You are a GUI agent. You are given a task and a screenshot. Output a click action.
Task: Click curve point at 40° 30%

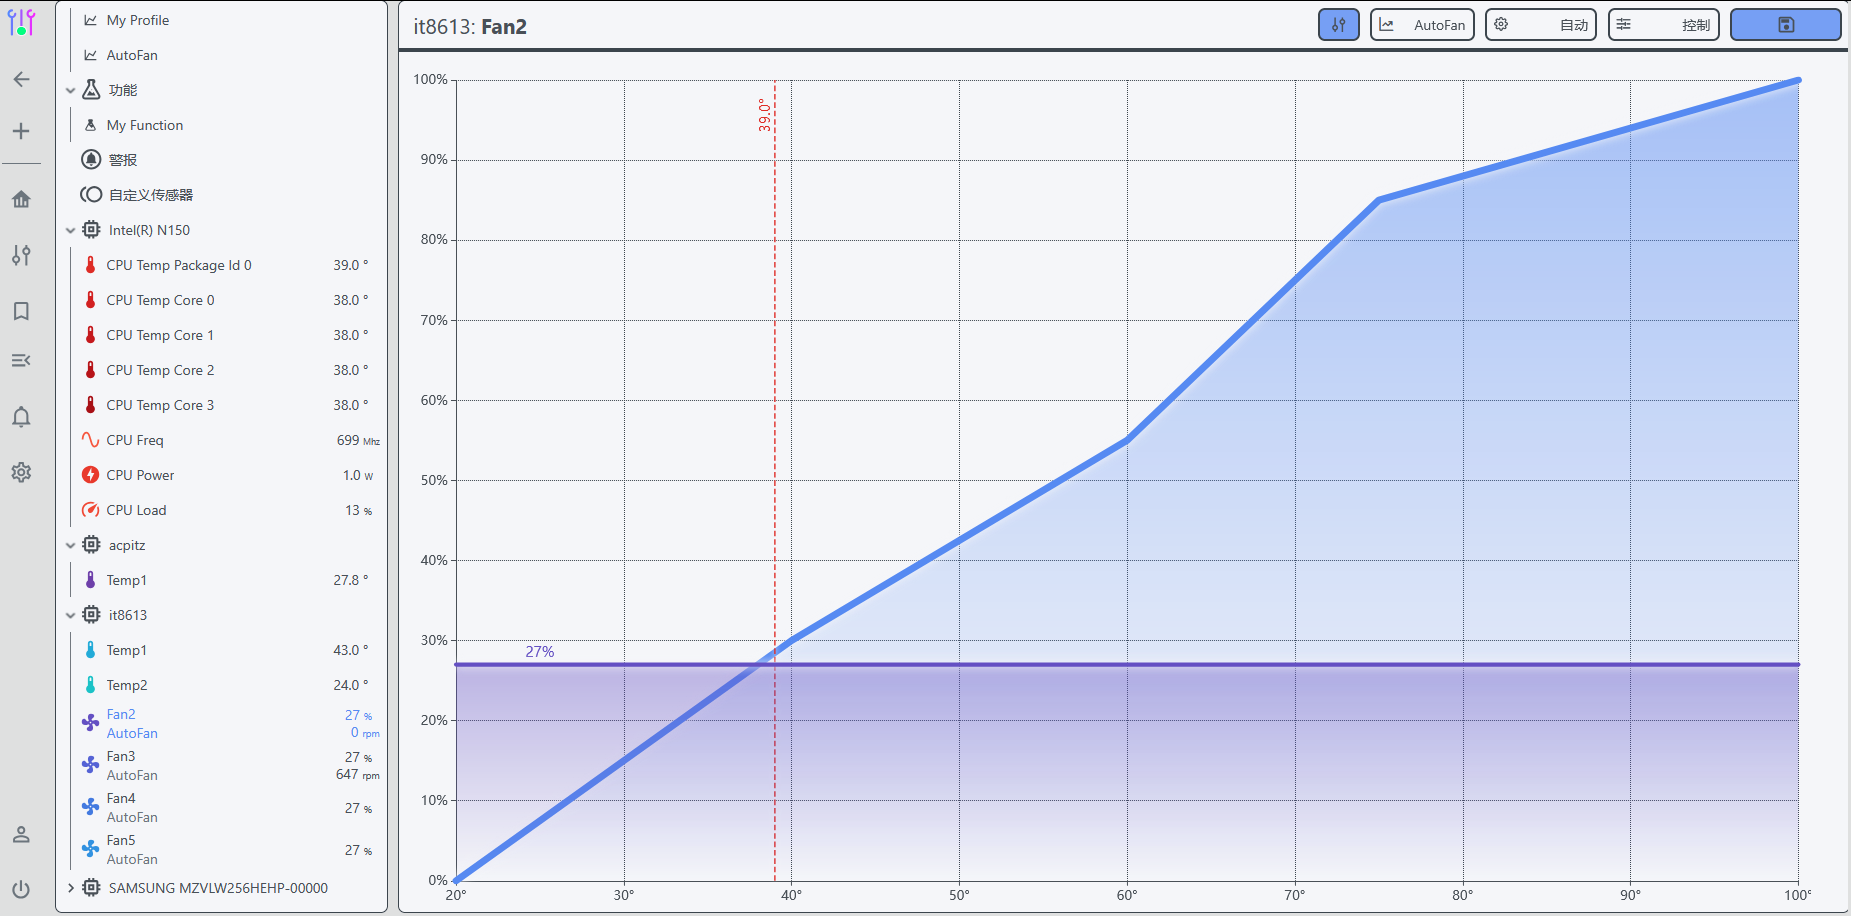(791, 640)
